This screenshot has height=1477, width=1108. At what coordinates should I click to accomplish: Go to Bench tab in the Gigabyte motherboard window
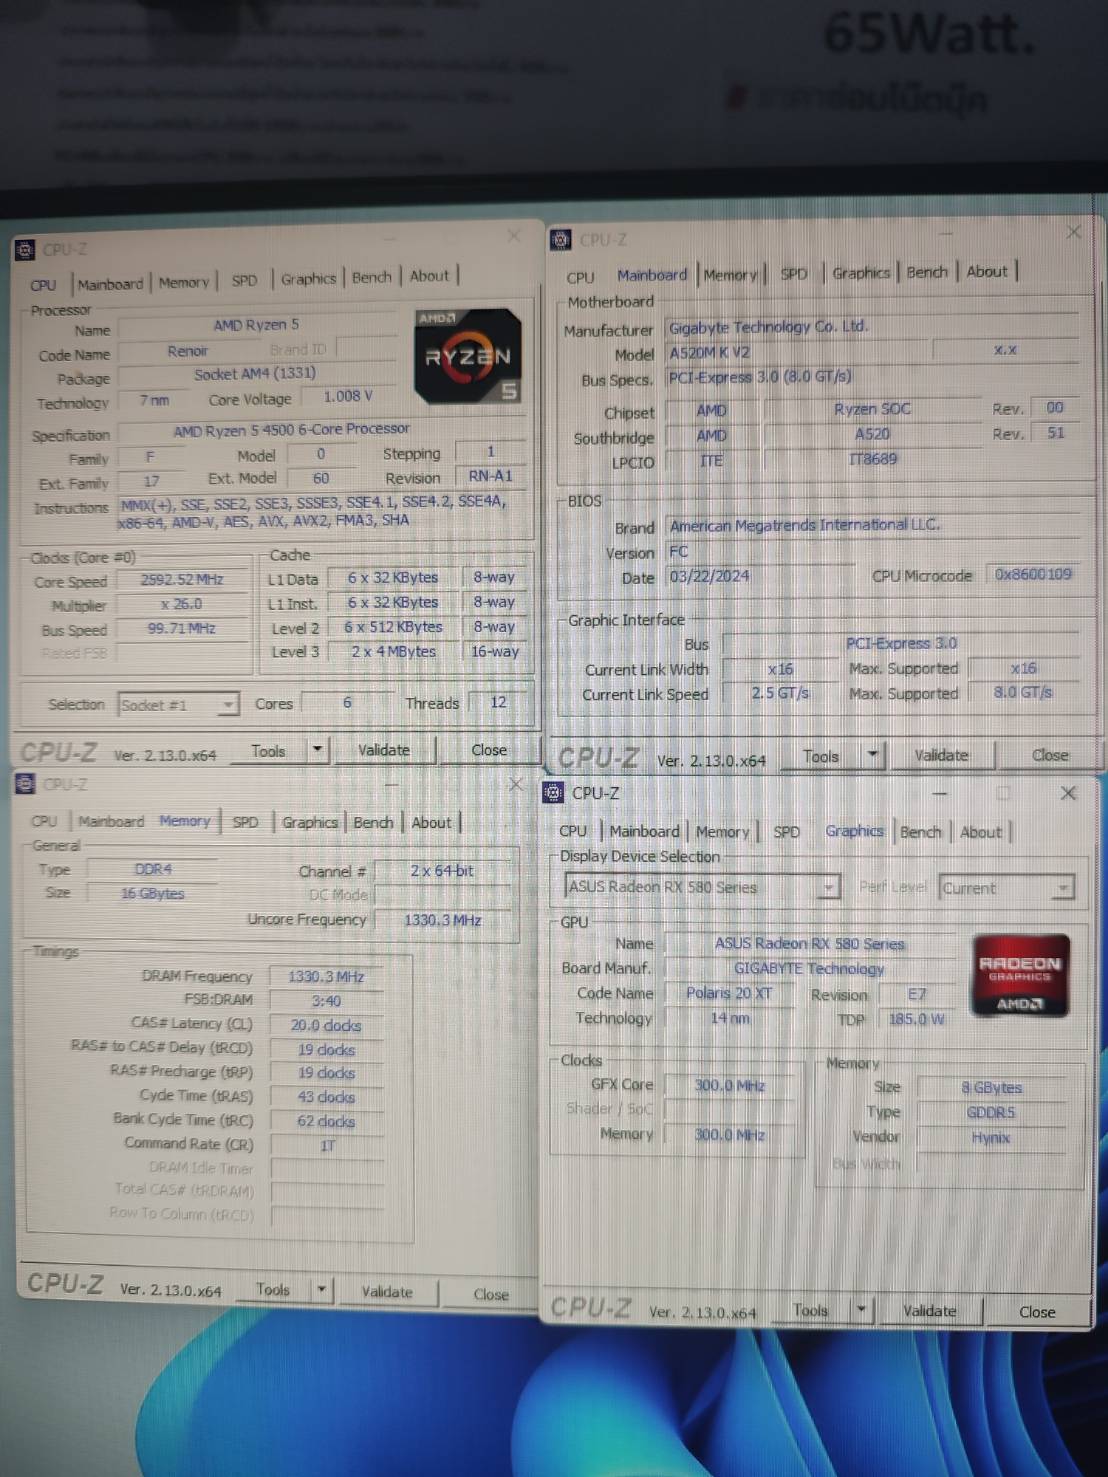[x=927, y=272]
